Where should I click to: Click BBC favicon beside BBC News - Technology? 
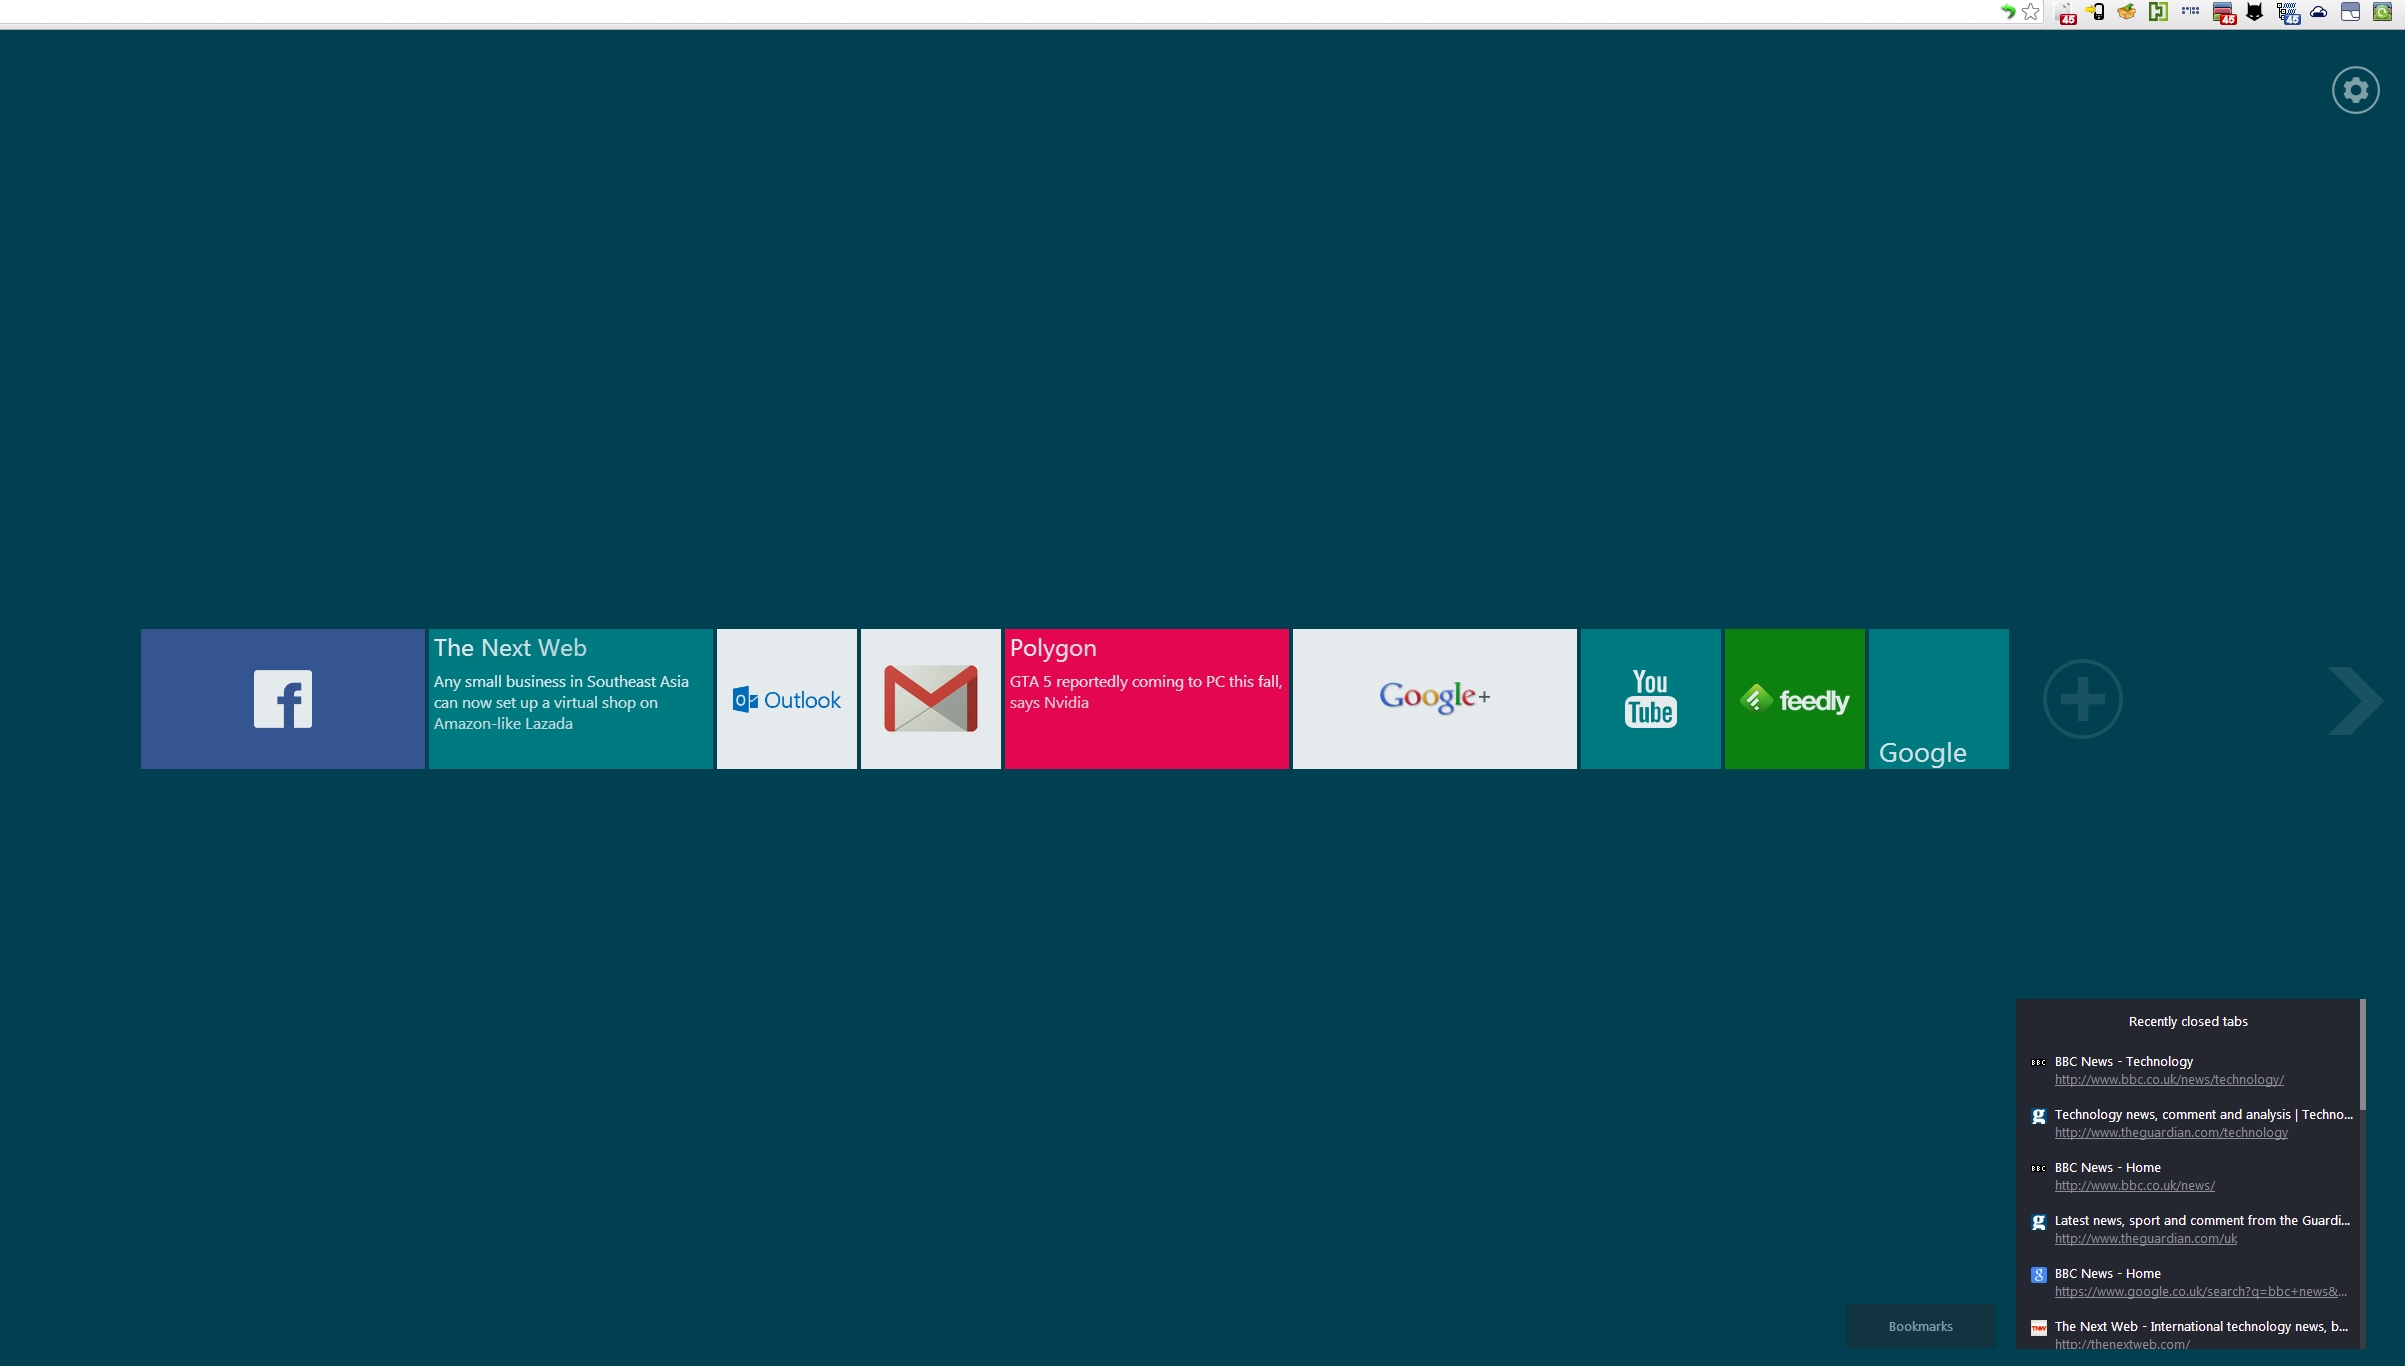[2038, 1062]
